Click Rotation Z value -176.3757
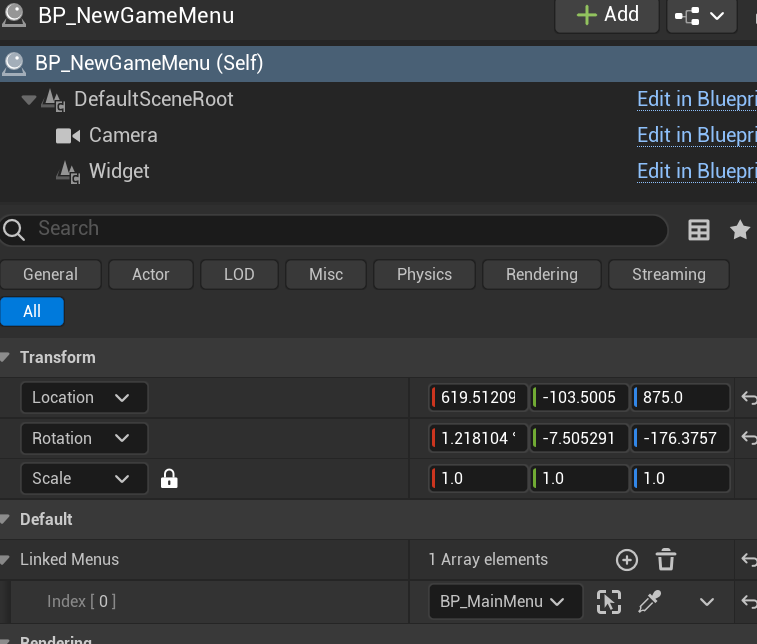This screenshot has width=757, height=644. pyautogui.click(x=681, y=438)
